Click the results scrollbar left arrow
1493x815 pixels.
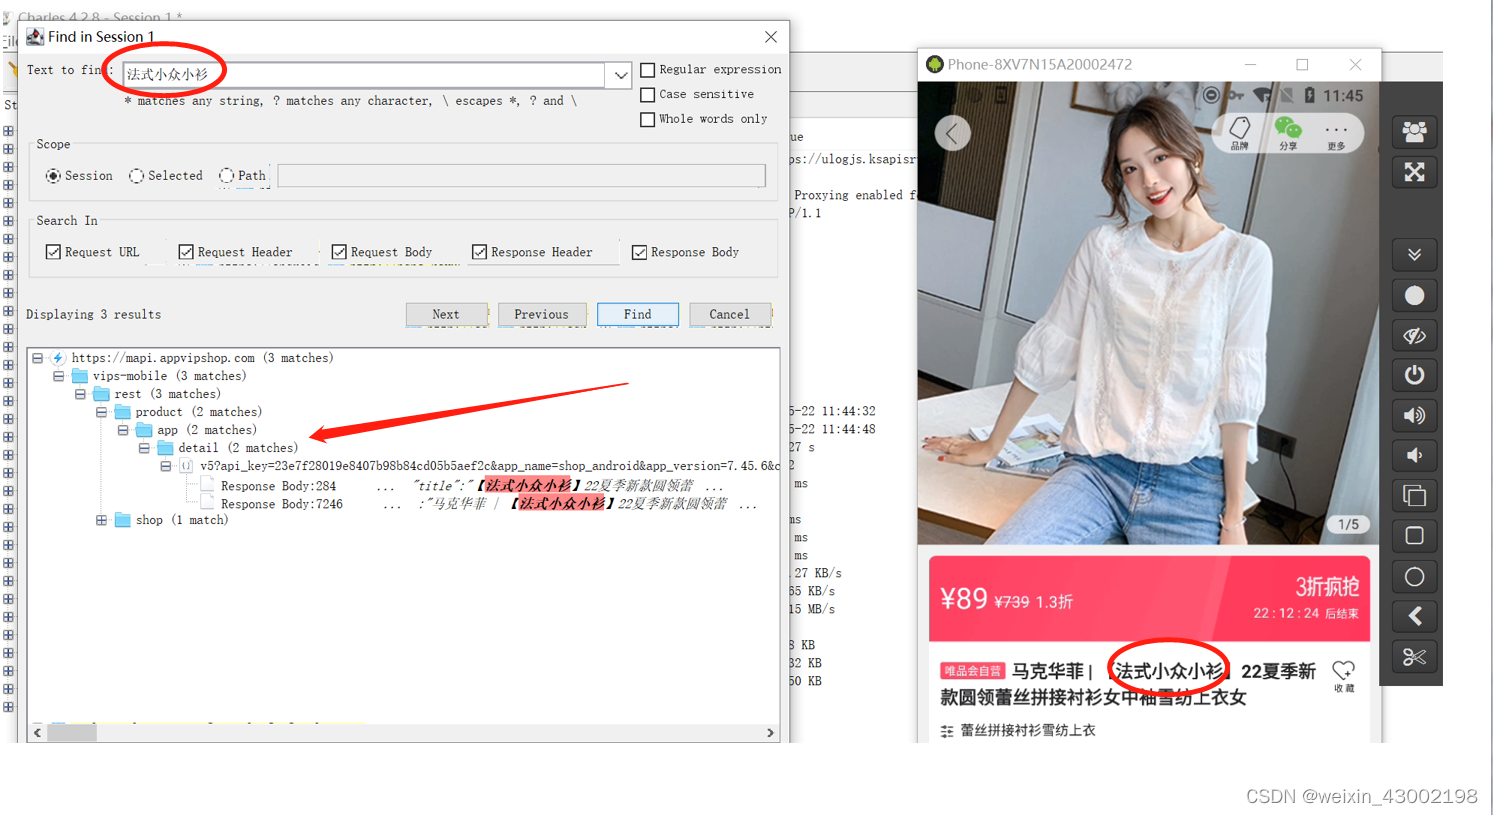(37, 733)
